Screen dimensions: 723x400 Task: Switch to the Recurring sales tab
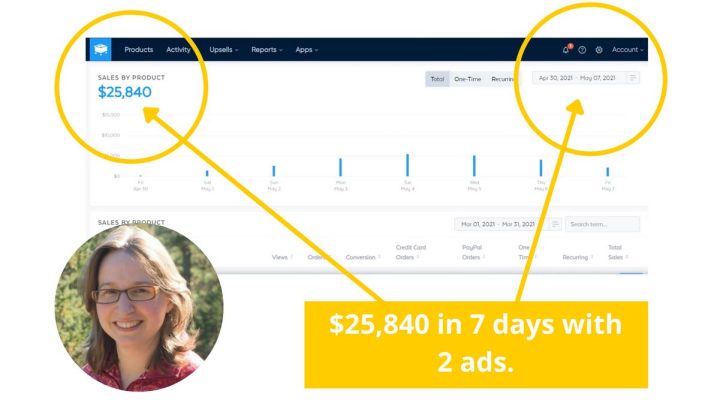(x=502, y=79)
